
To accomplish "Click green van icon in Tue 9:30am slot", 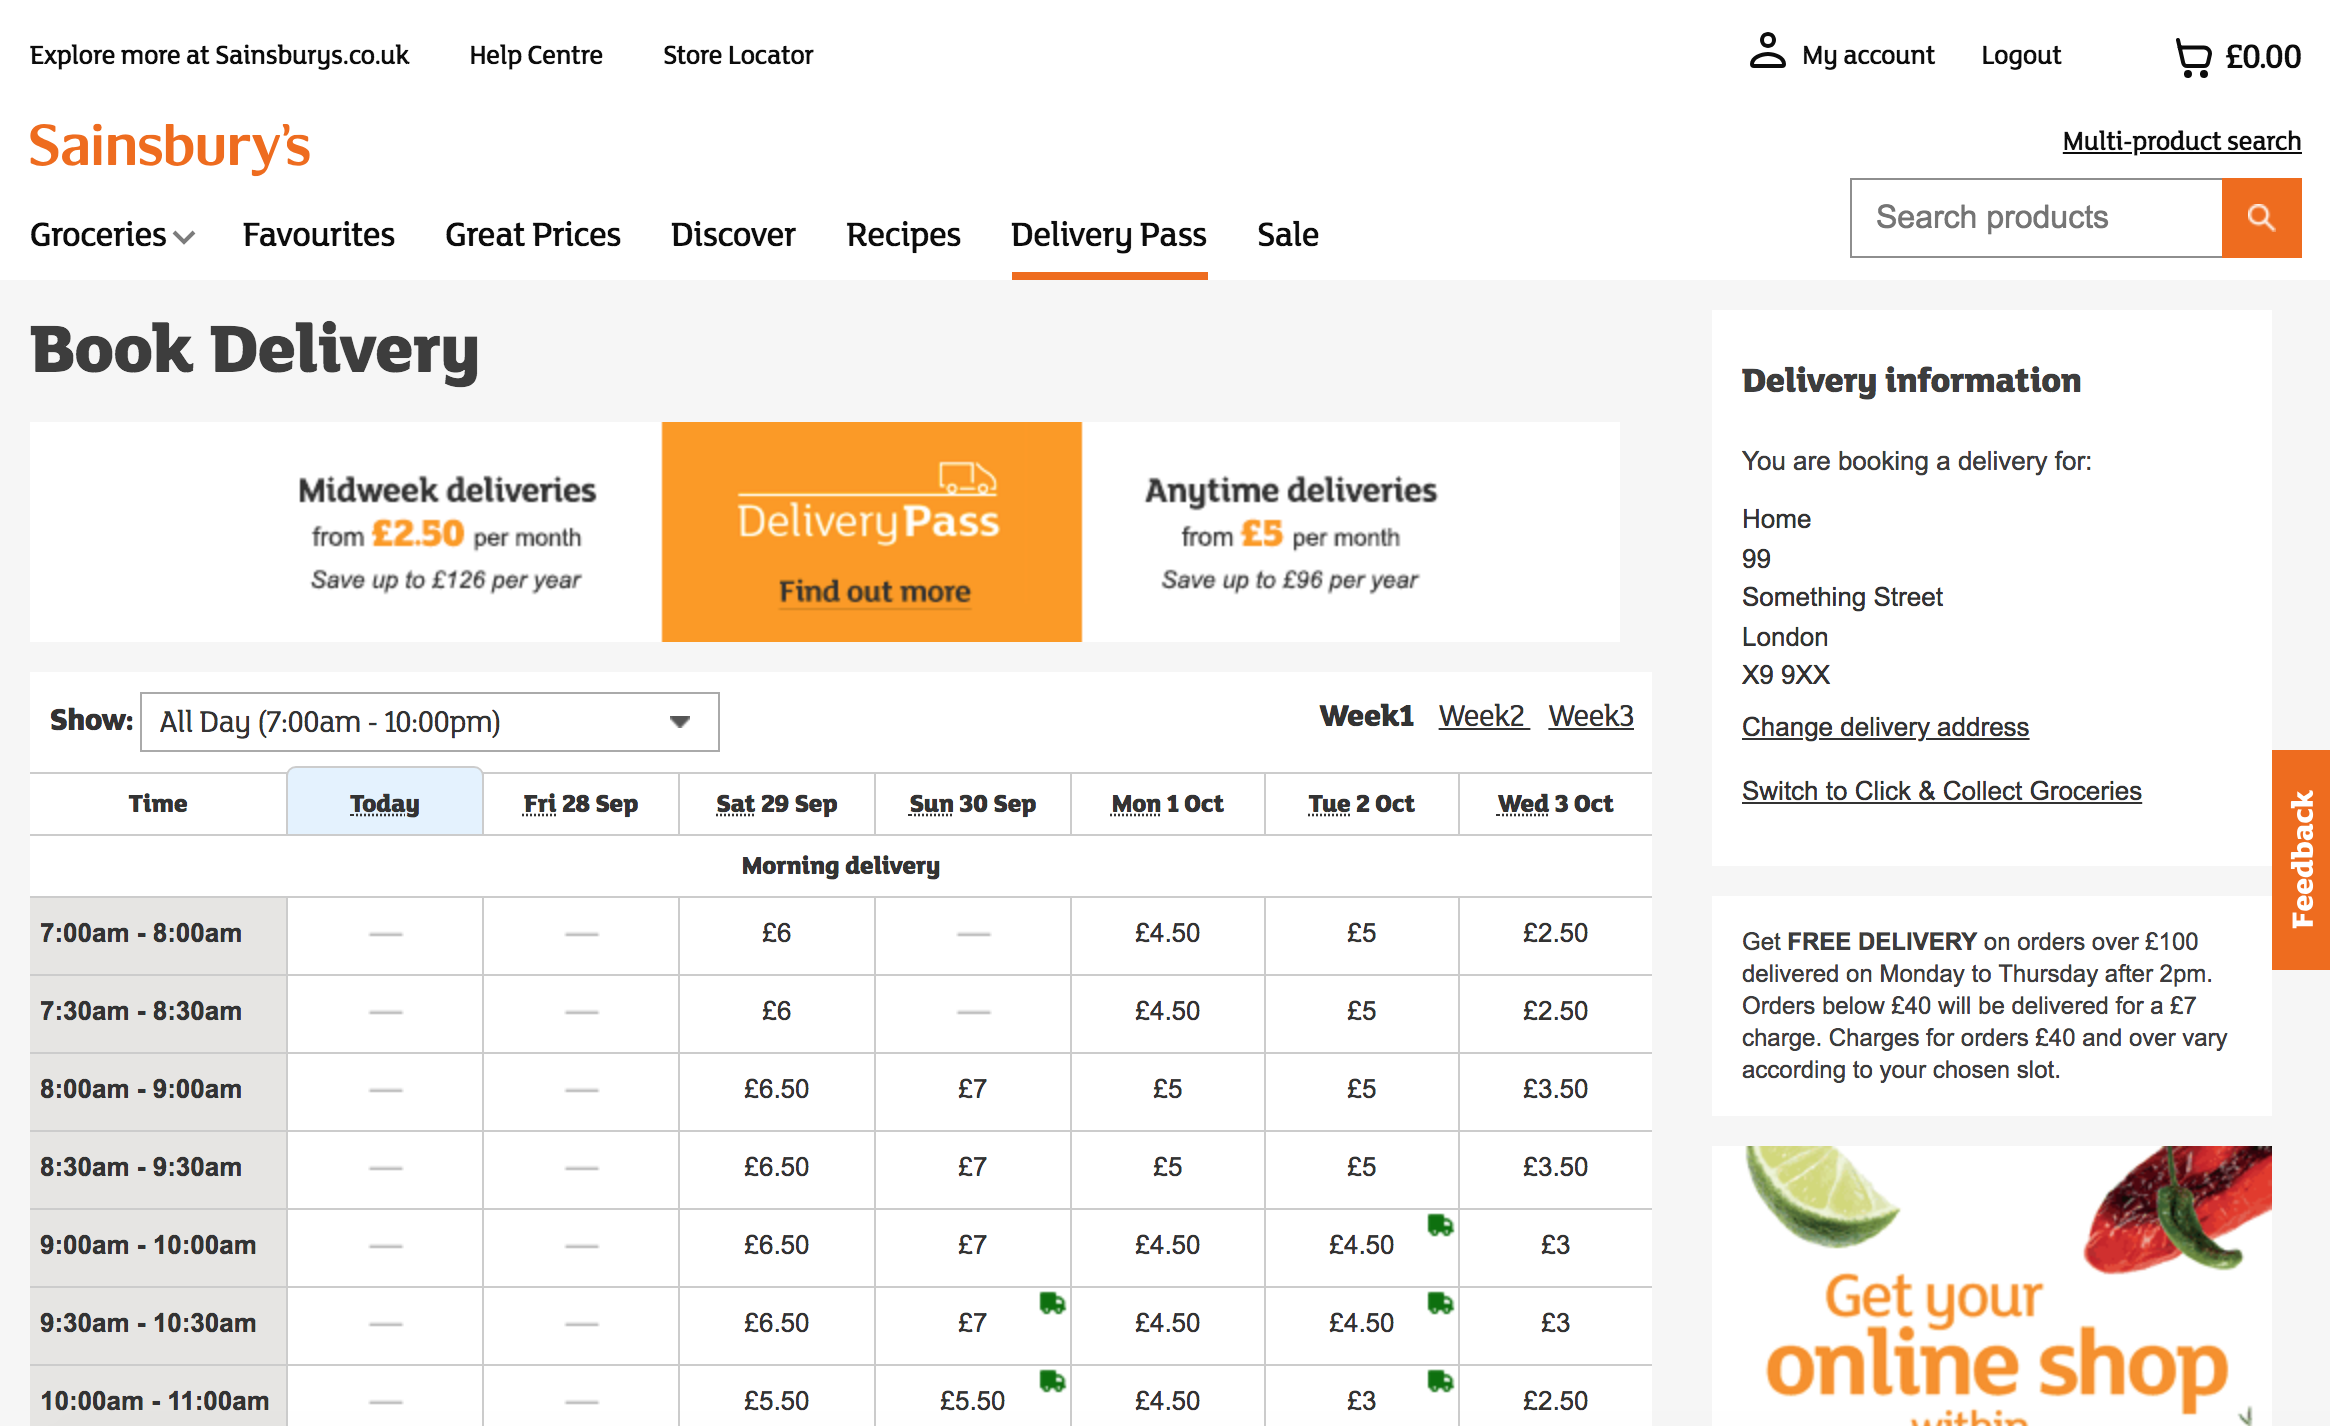I will (x=1440, y=1303).
